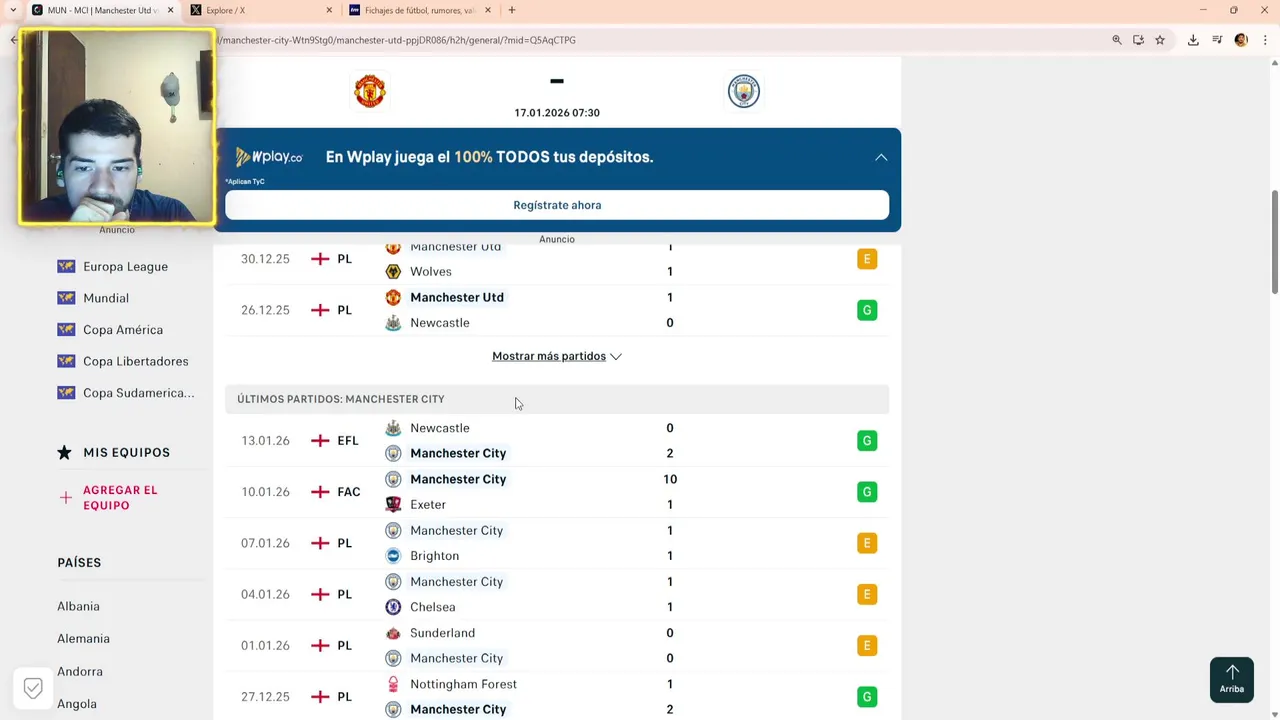Click the orange E badge for Brighton match
This screenshot has height=720, width=1280.
click(x=867, y=543)
